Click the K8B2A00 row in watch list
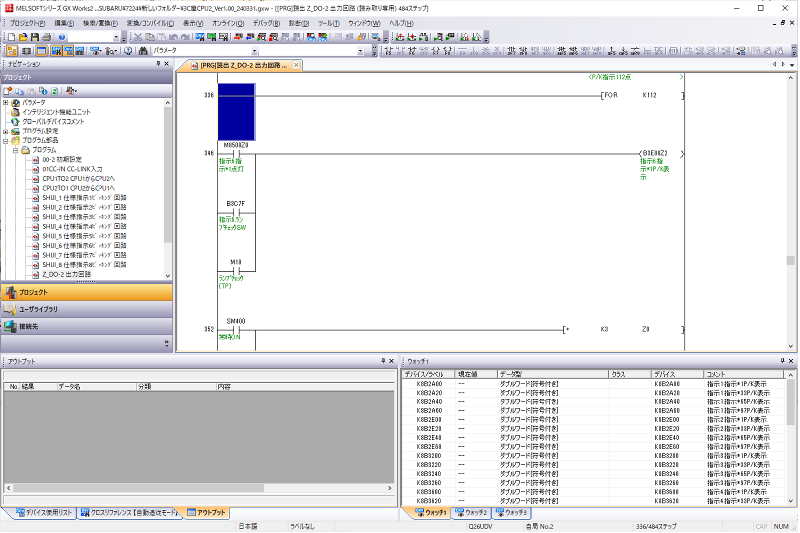Viewport: 800px width, 533px height. 428,383
